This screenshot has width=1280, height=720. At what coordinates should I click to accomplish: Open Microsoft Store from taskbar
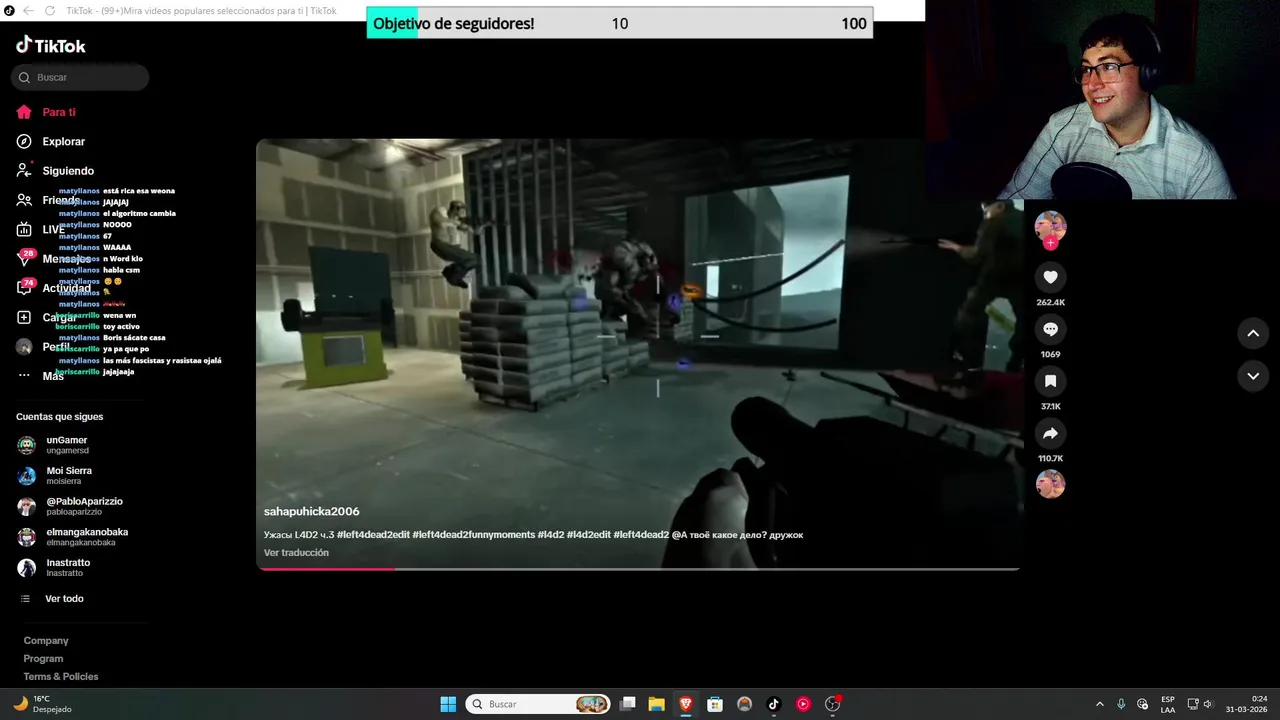(x=715, y=704)
